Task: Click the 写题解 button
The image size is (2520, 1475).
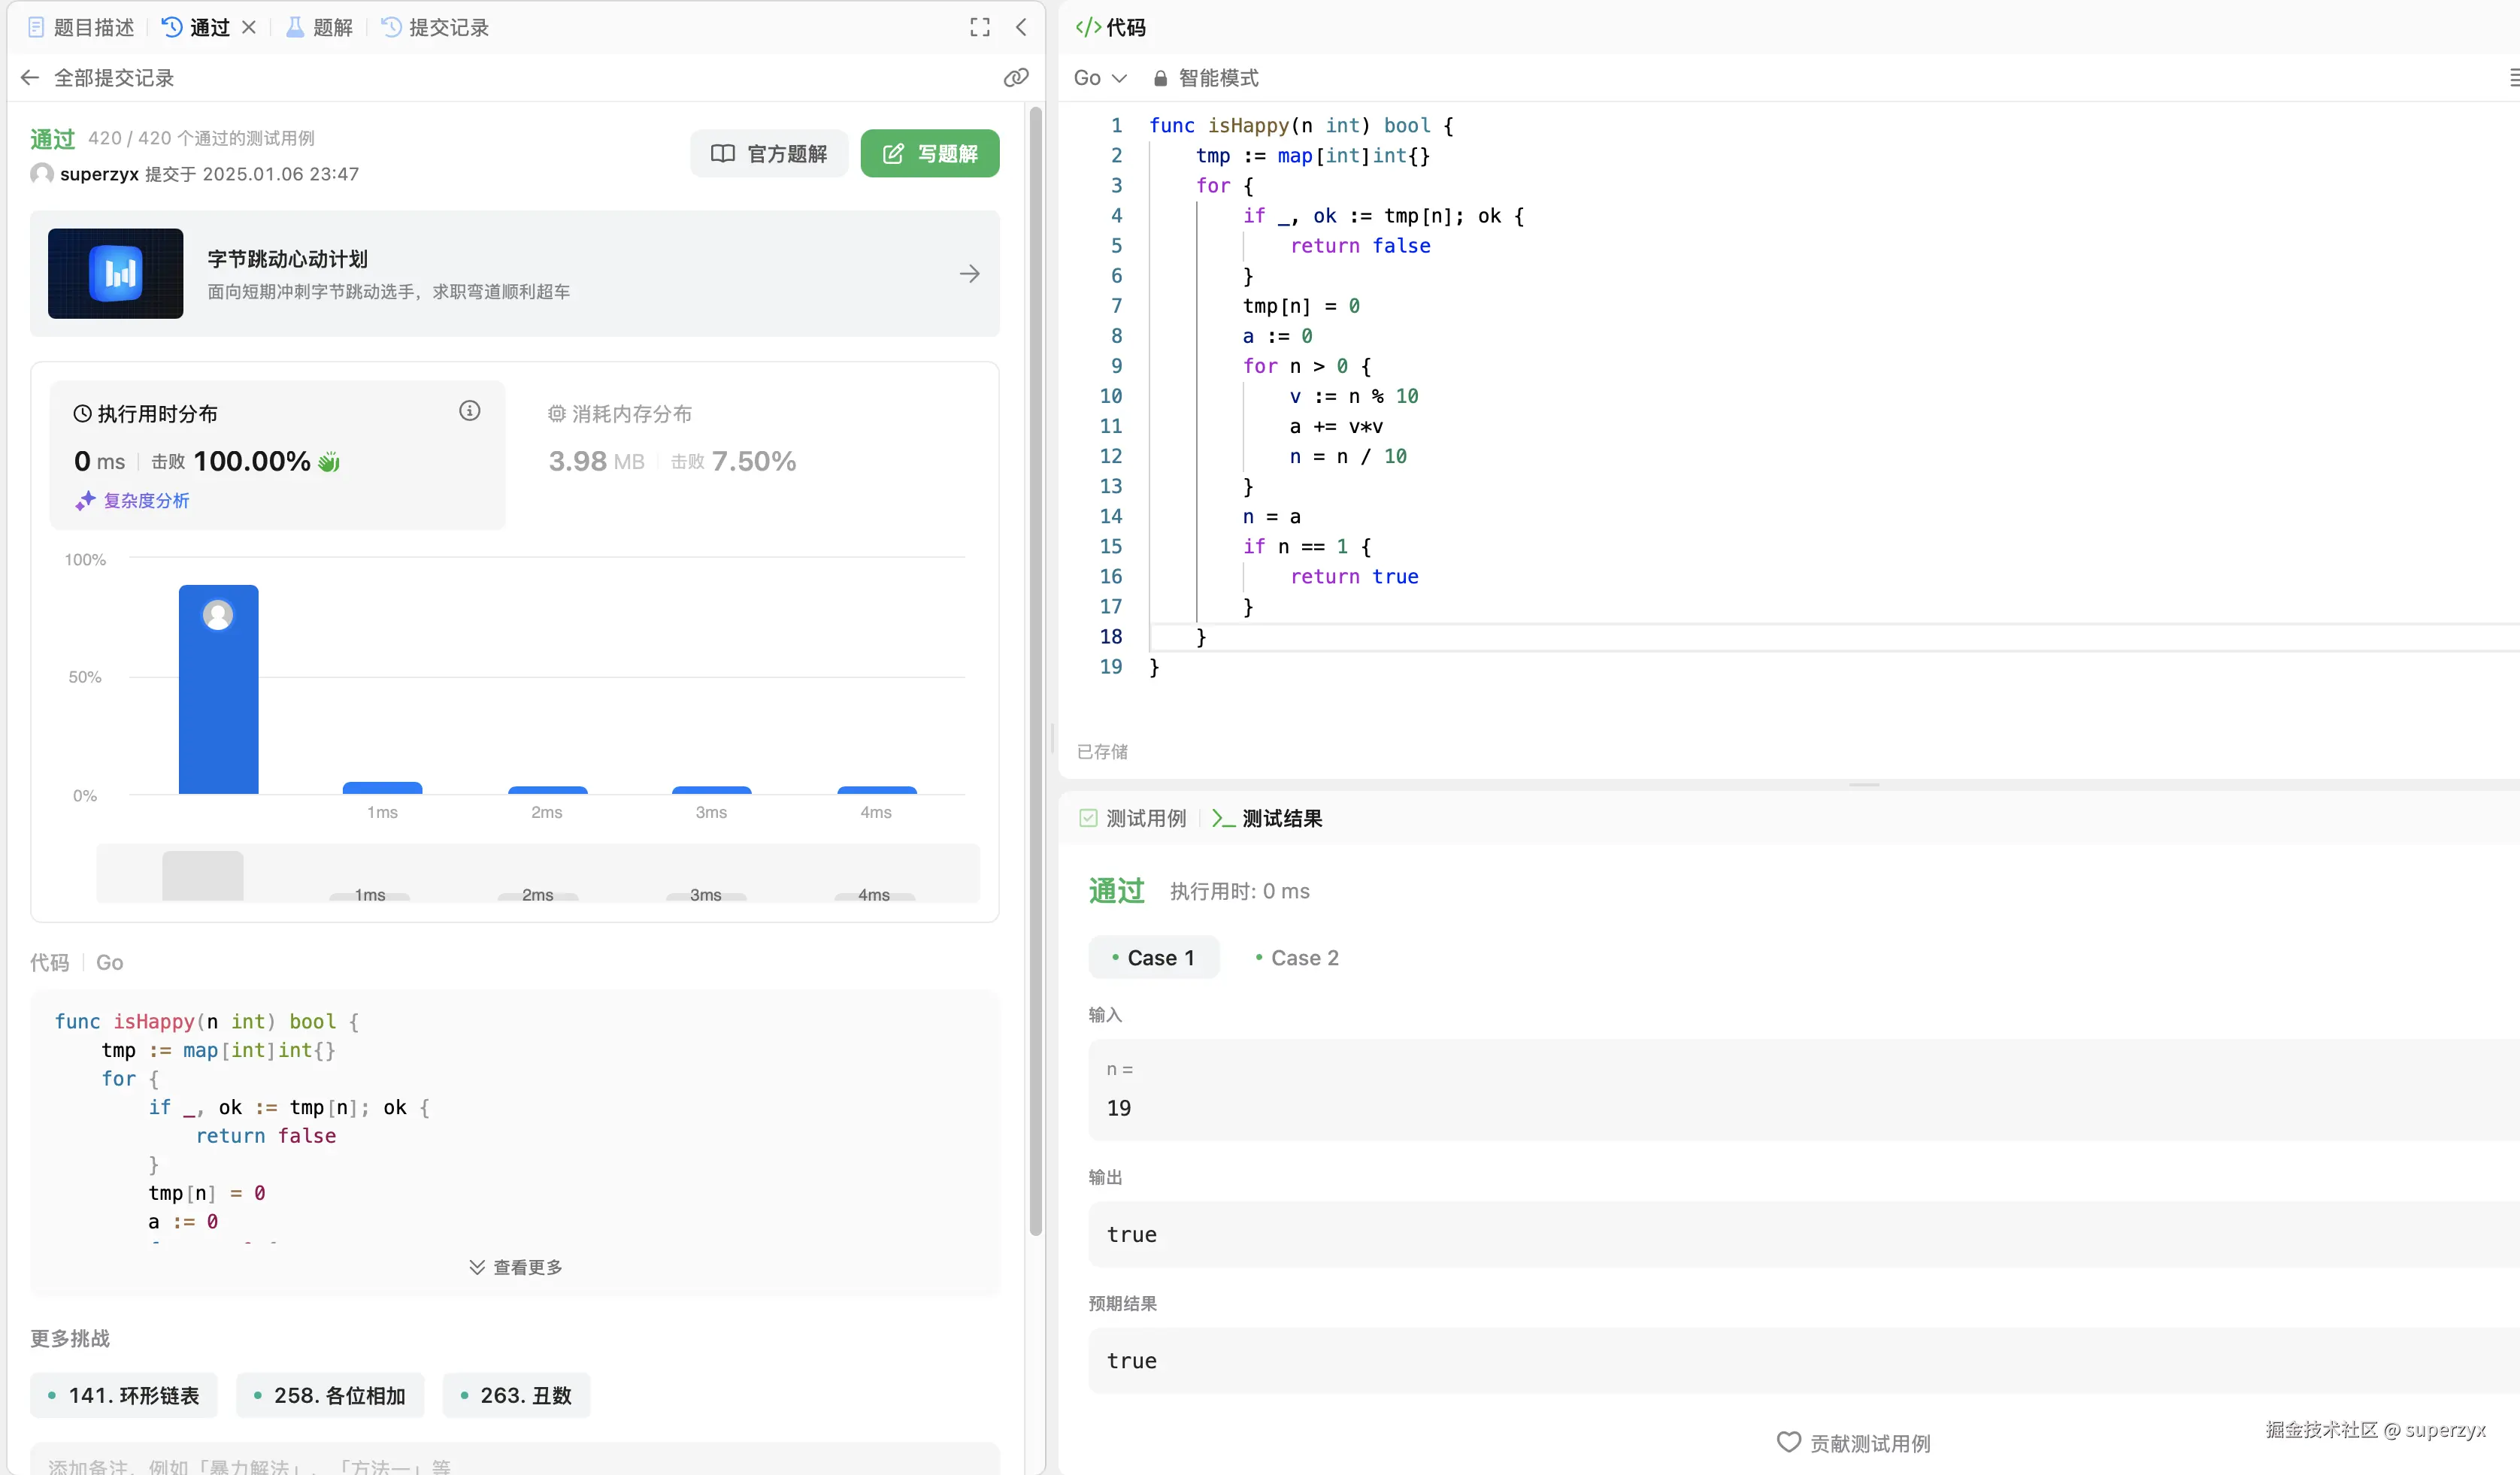Action: coord(930,153)
